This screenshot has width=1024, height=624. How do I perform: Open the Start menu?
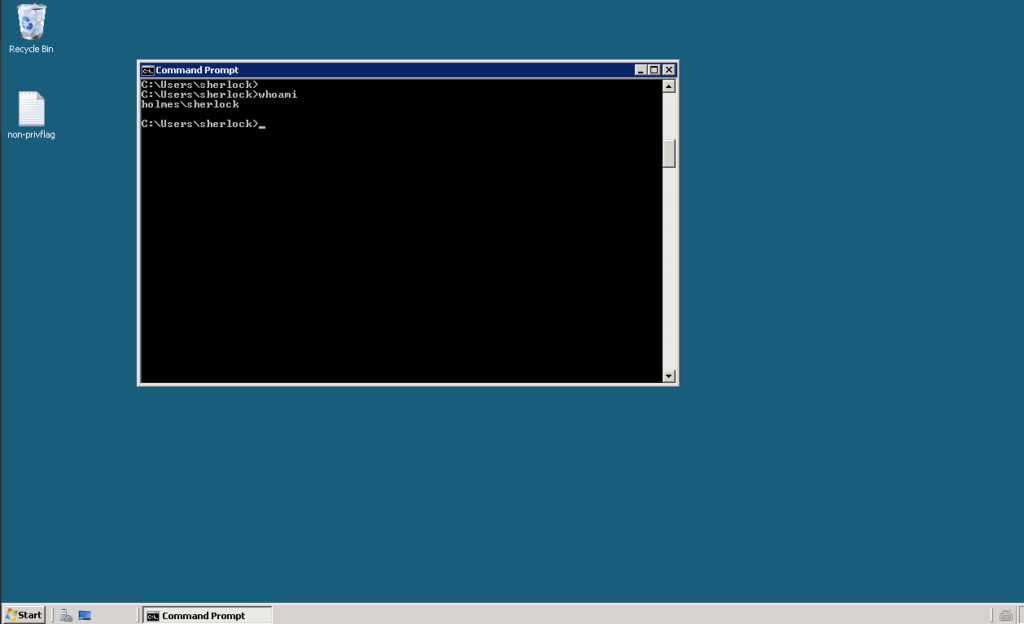click(x=24, y=615)
